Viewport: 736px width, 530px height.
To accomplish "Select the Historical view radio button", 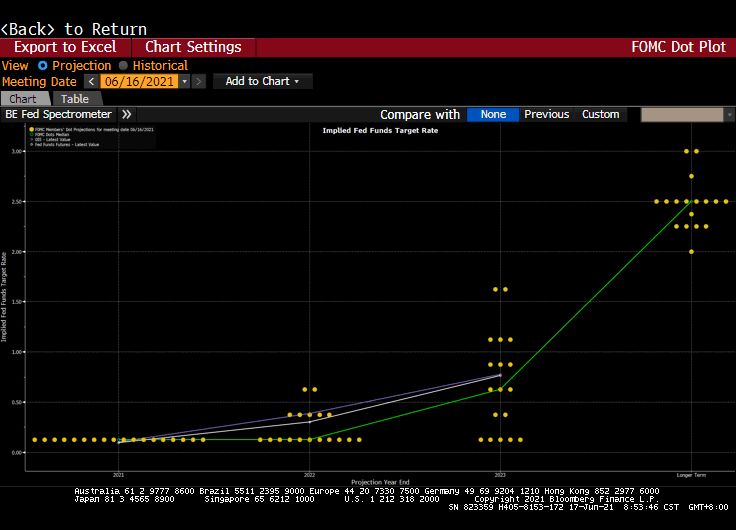I will click(123, 66).
